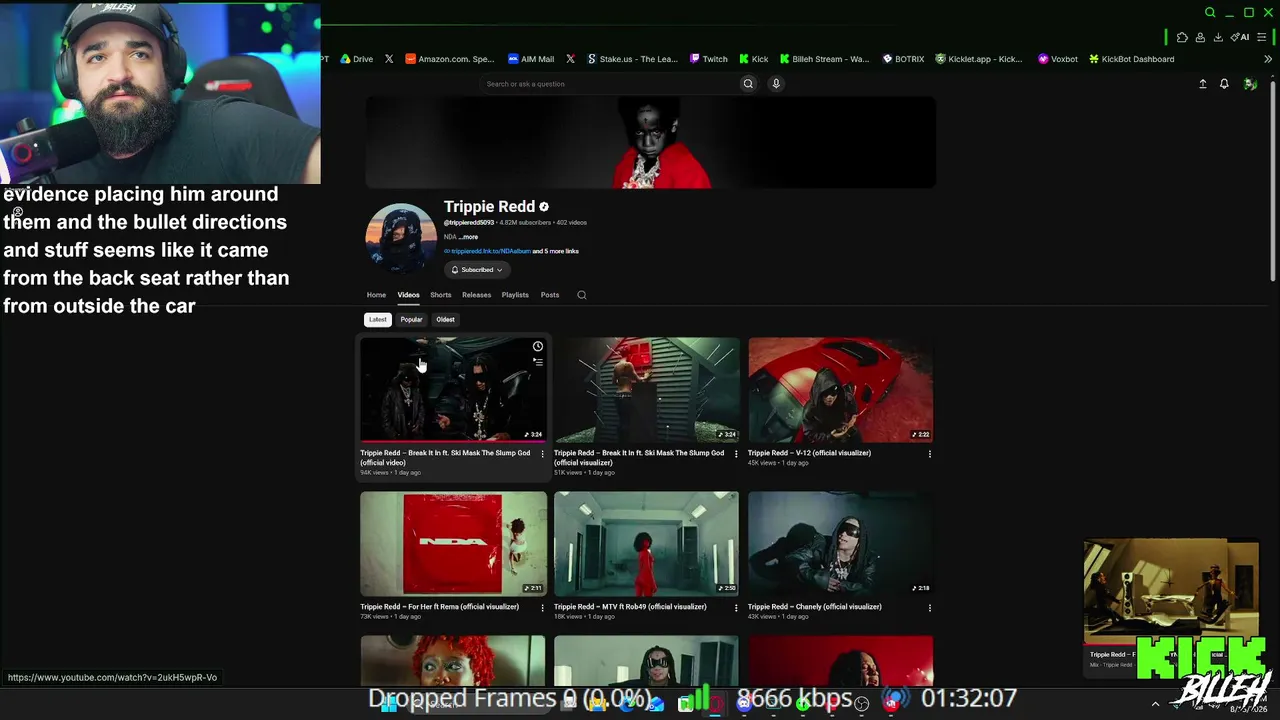Open More options for MTV ft Rob49
The height and width of the screenshot is (720, 1280).
click(x=736, y=608)
